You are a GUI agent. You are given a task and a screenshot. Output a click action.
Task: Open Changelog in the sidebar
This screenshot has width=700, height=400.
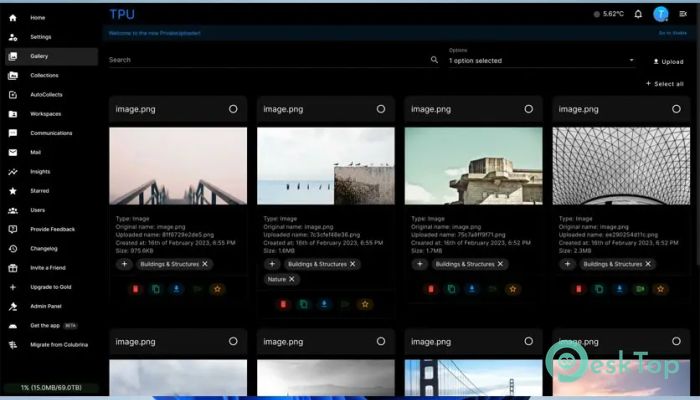click(x=51, y=249)
